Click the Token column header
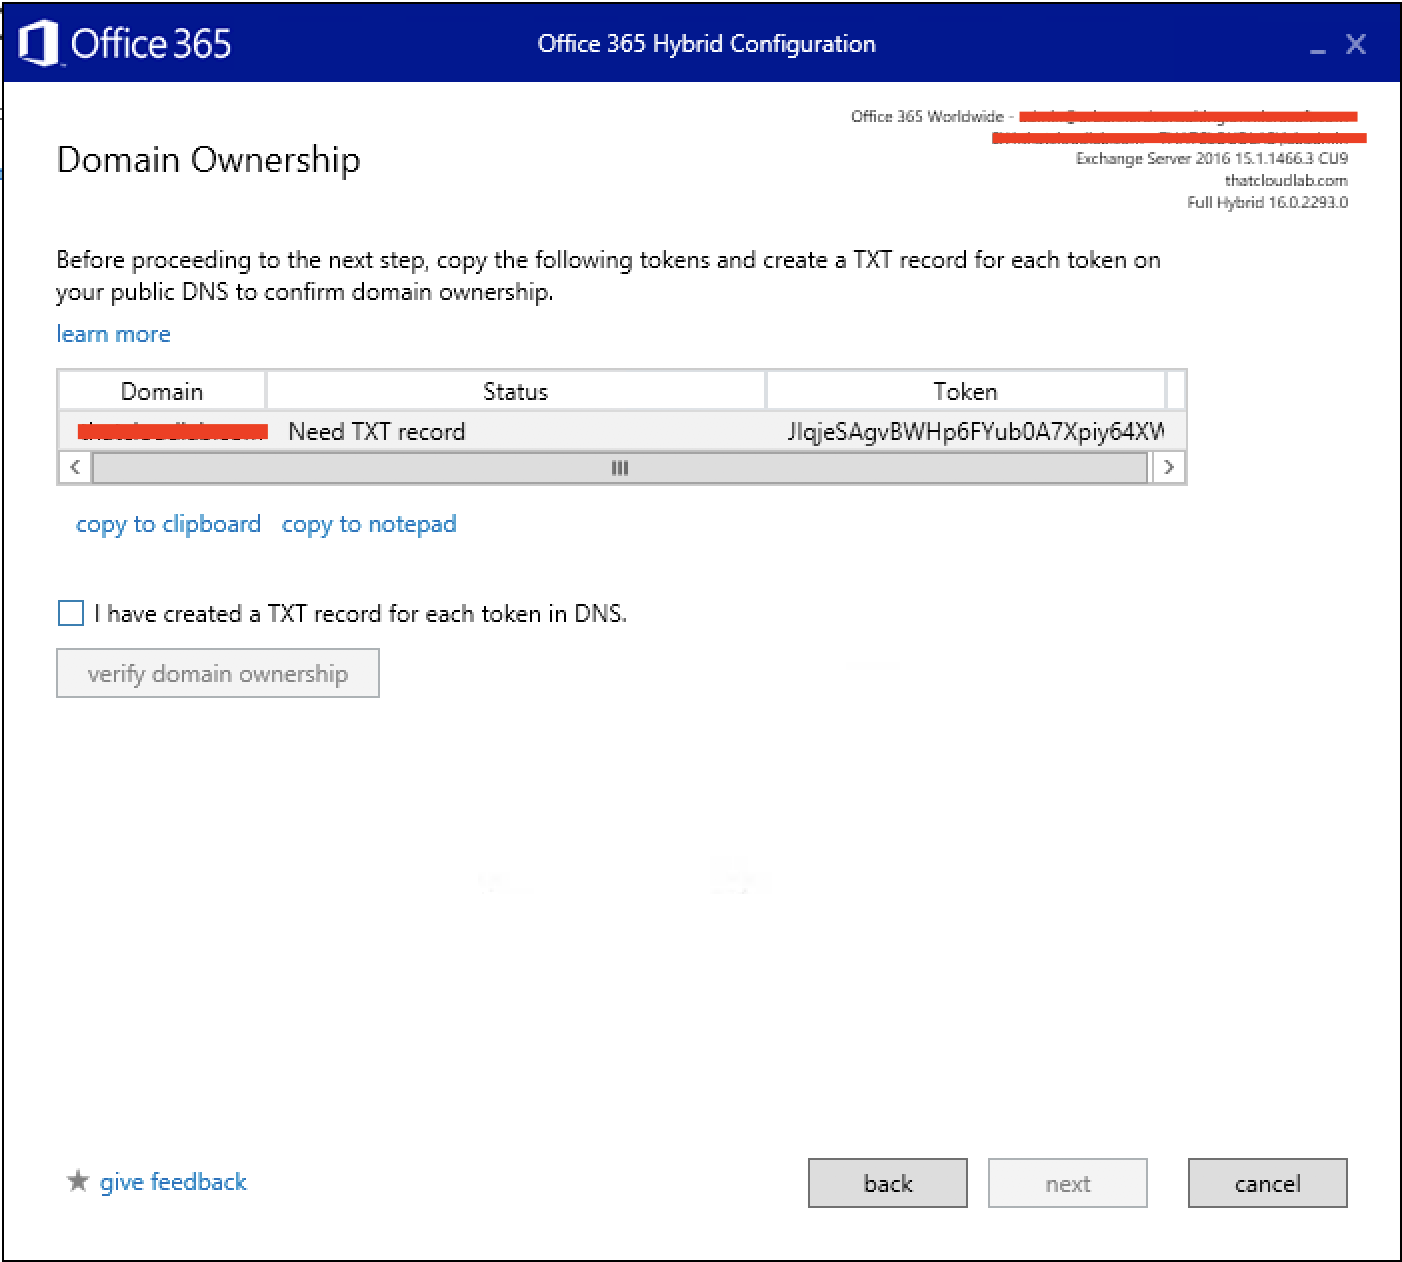Screen dimensions: 1402x1262 coord(965,391)
